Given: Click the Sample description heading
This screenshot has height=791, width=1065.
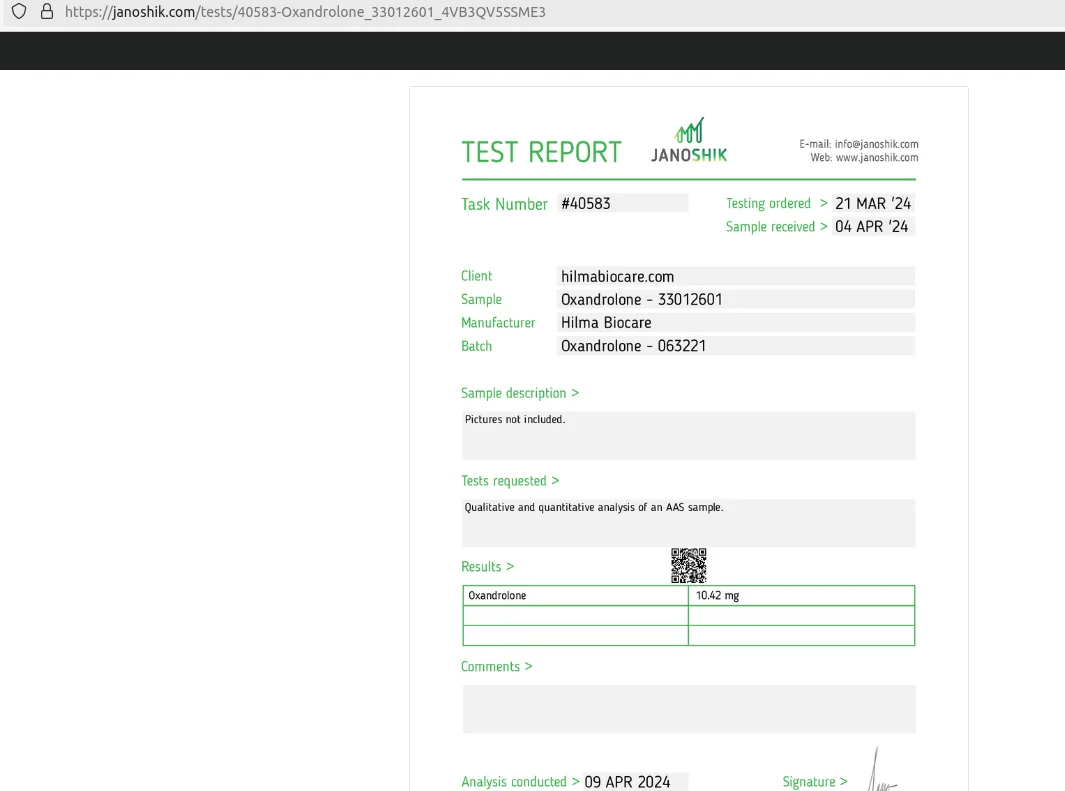Looking at the screenshot, I should 519,393.
